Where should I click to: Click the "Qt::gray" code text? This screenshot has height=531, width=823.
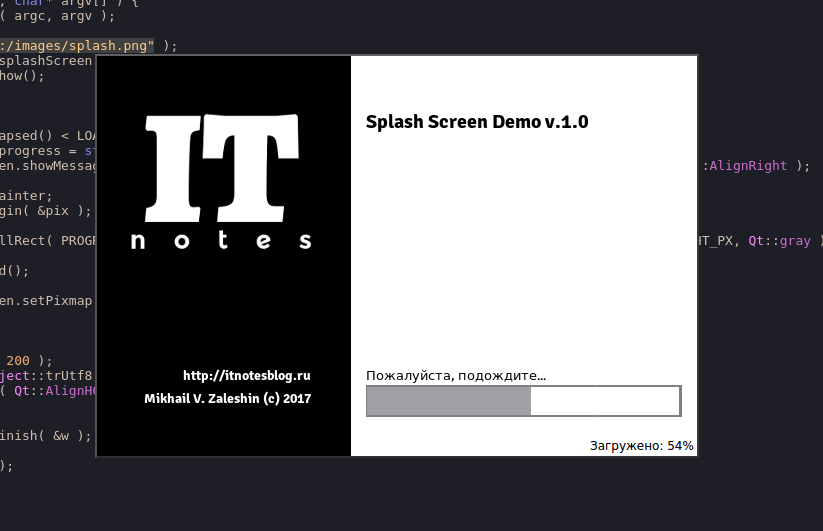(x=779, y=241)
